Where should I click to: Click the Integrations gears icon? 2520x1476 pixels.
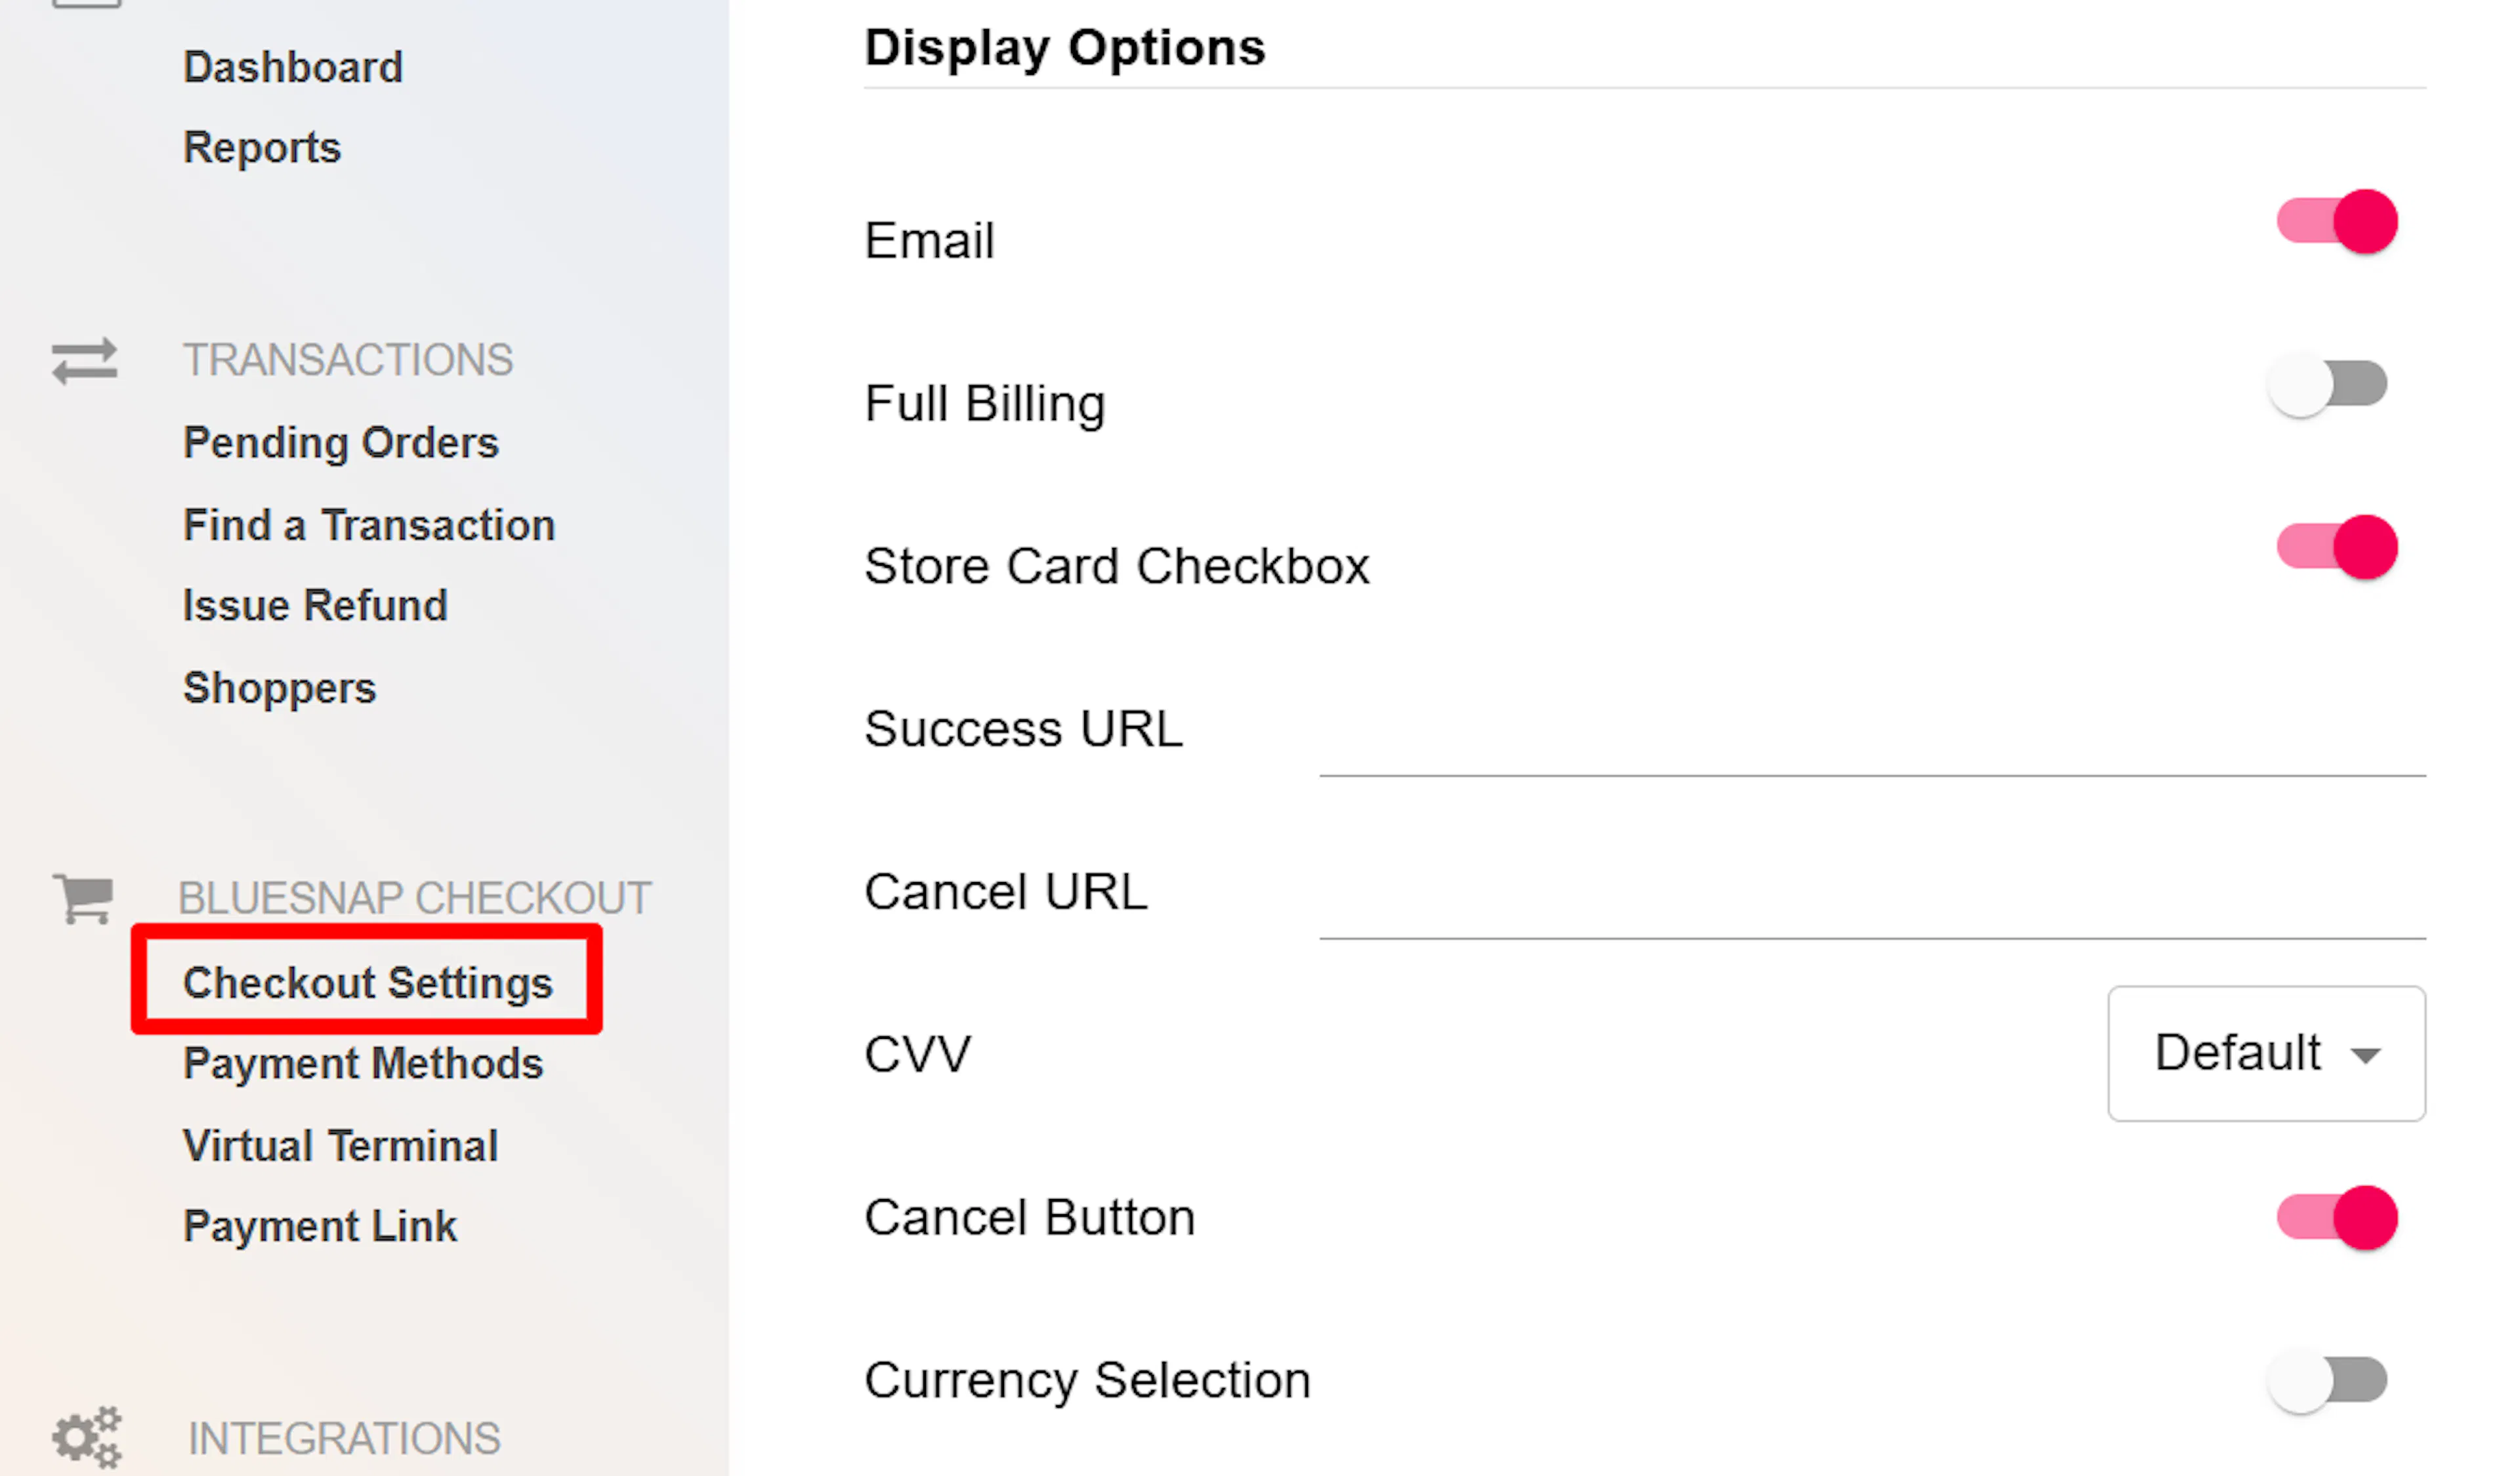click(x=87, y=1438)
